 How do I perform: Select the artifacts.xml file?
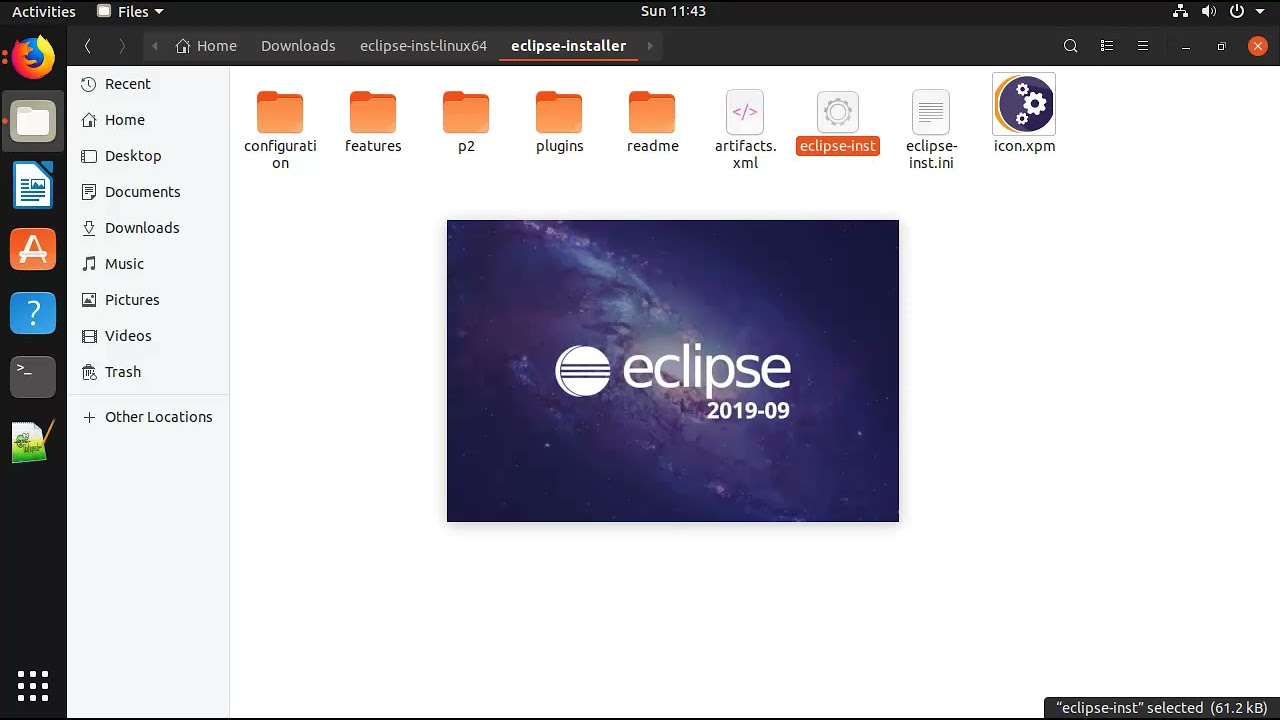click(x=745, y=129)
